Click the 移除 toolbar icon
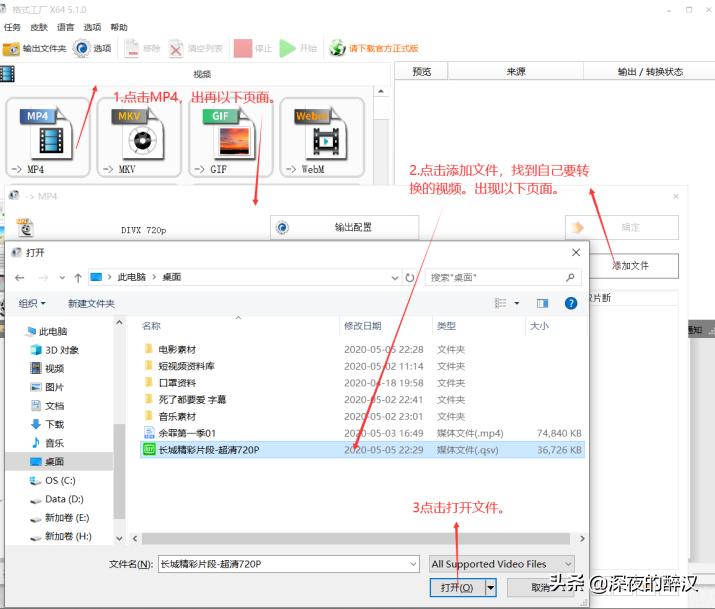715x609 pixels. click(x=132, y=48)
